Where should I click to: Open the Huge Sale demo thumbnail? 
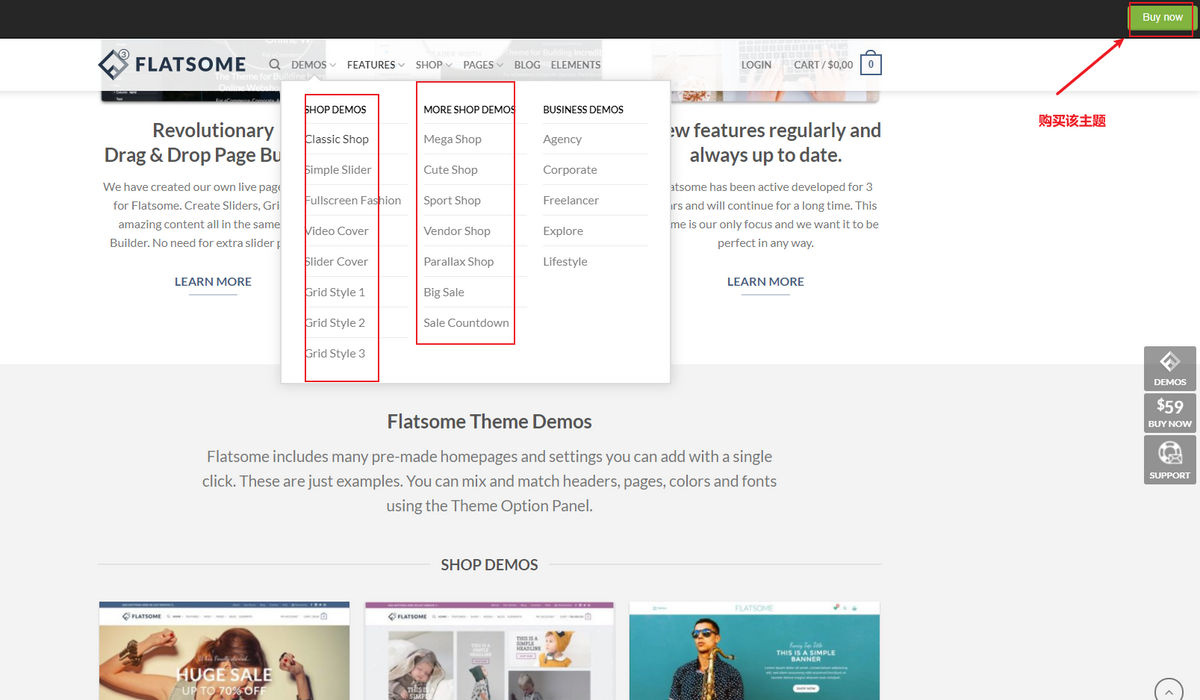(x=224, y=651)
